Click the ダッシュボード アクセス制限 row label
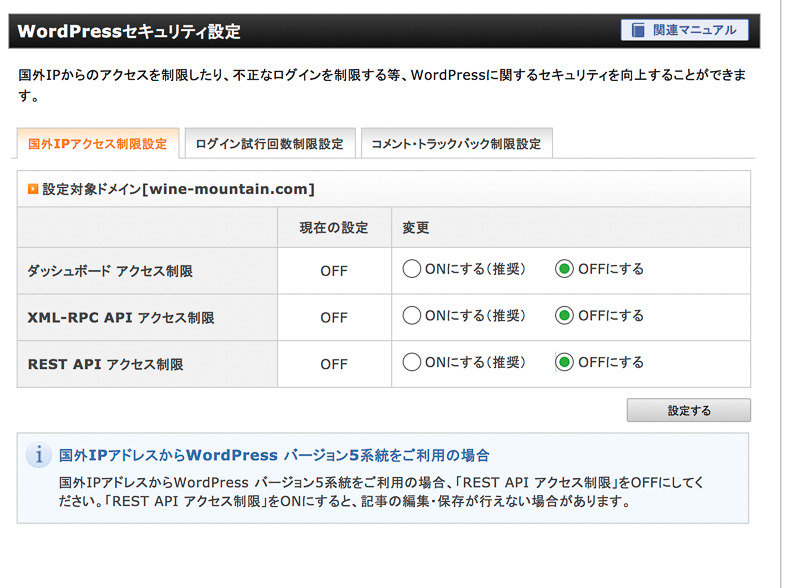This screenshot has width=800, height=588. tap(110, 271)
